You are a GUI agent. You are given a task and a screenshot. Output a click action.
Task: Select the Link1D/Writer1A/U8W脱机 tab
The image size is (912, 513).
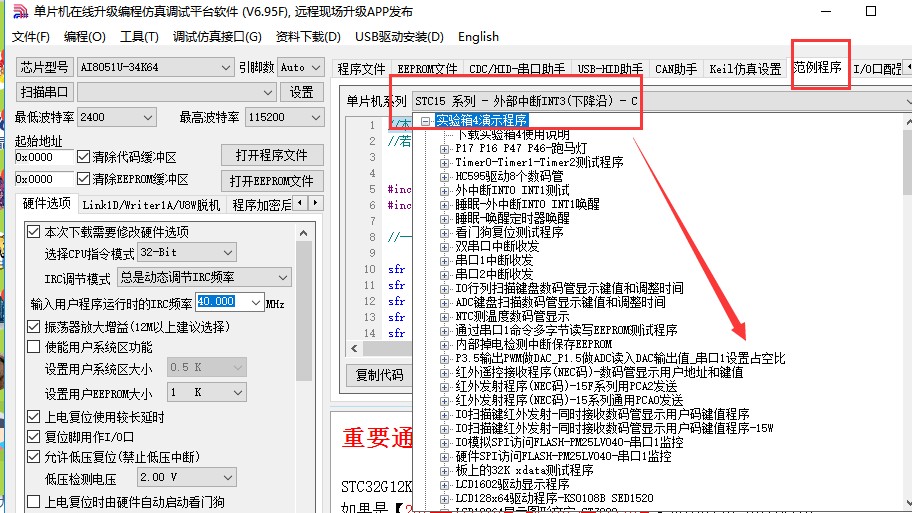tap(151, 205)
